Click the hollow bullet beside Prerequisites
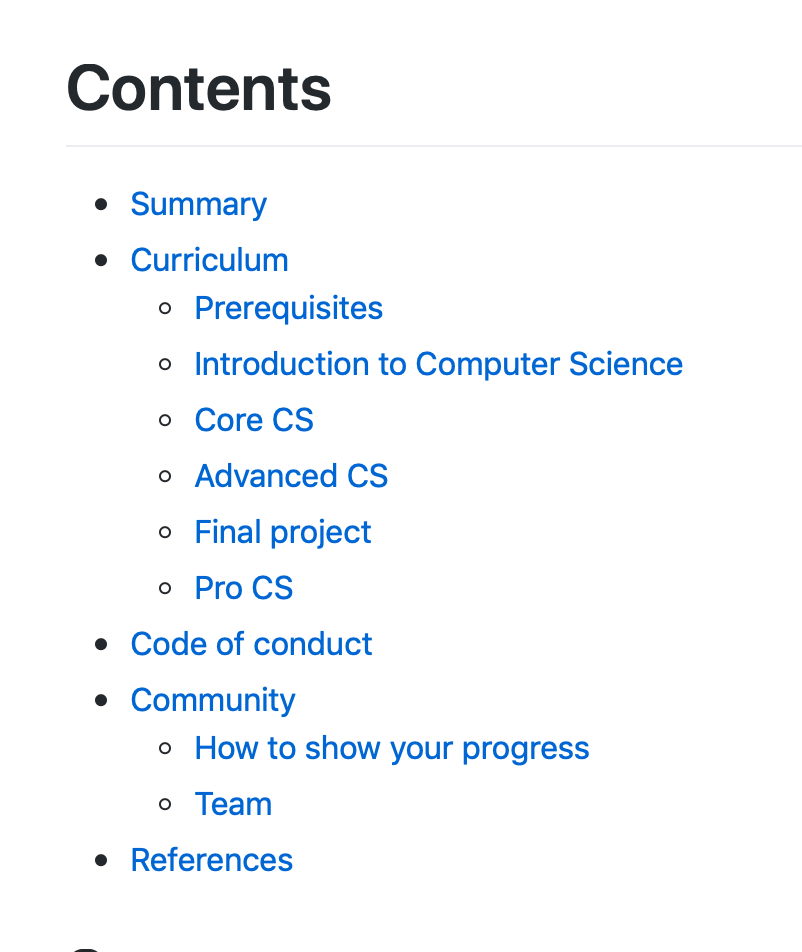The width and height of the screenshot is (802, 952). point(165,308)
